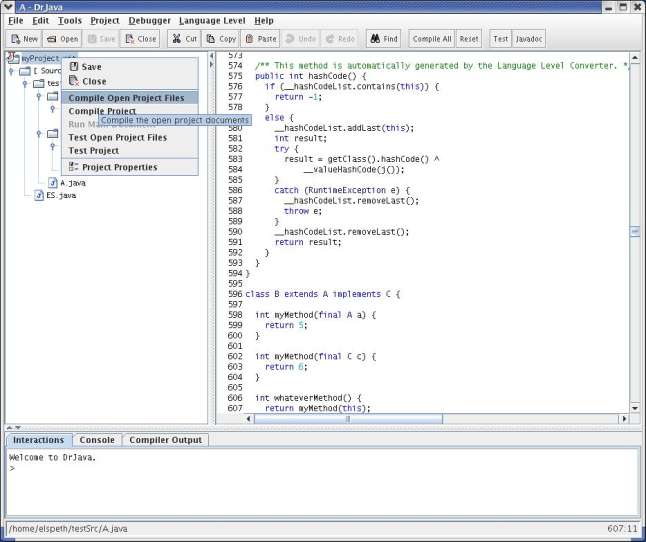Click the Paste clipboard icon
The height and width of the screenshot is (542, 646).
[x=250, y=39]
